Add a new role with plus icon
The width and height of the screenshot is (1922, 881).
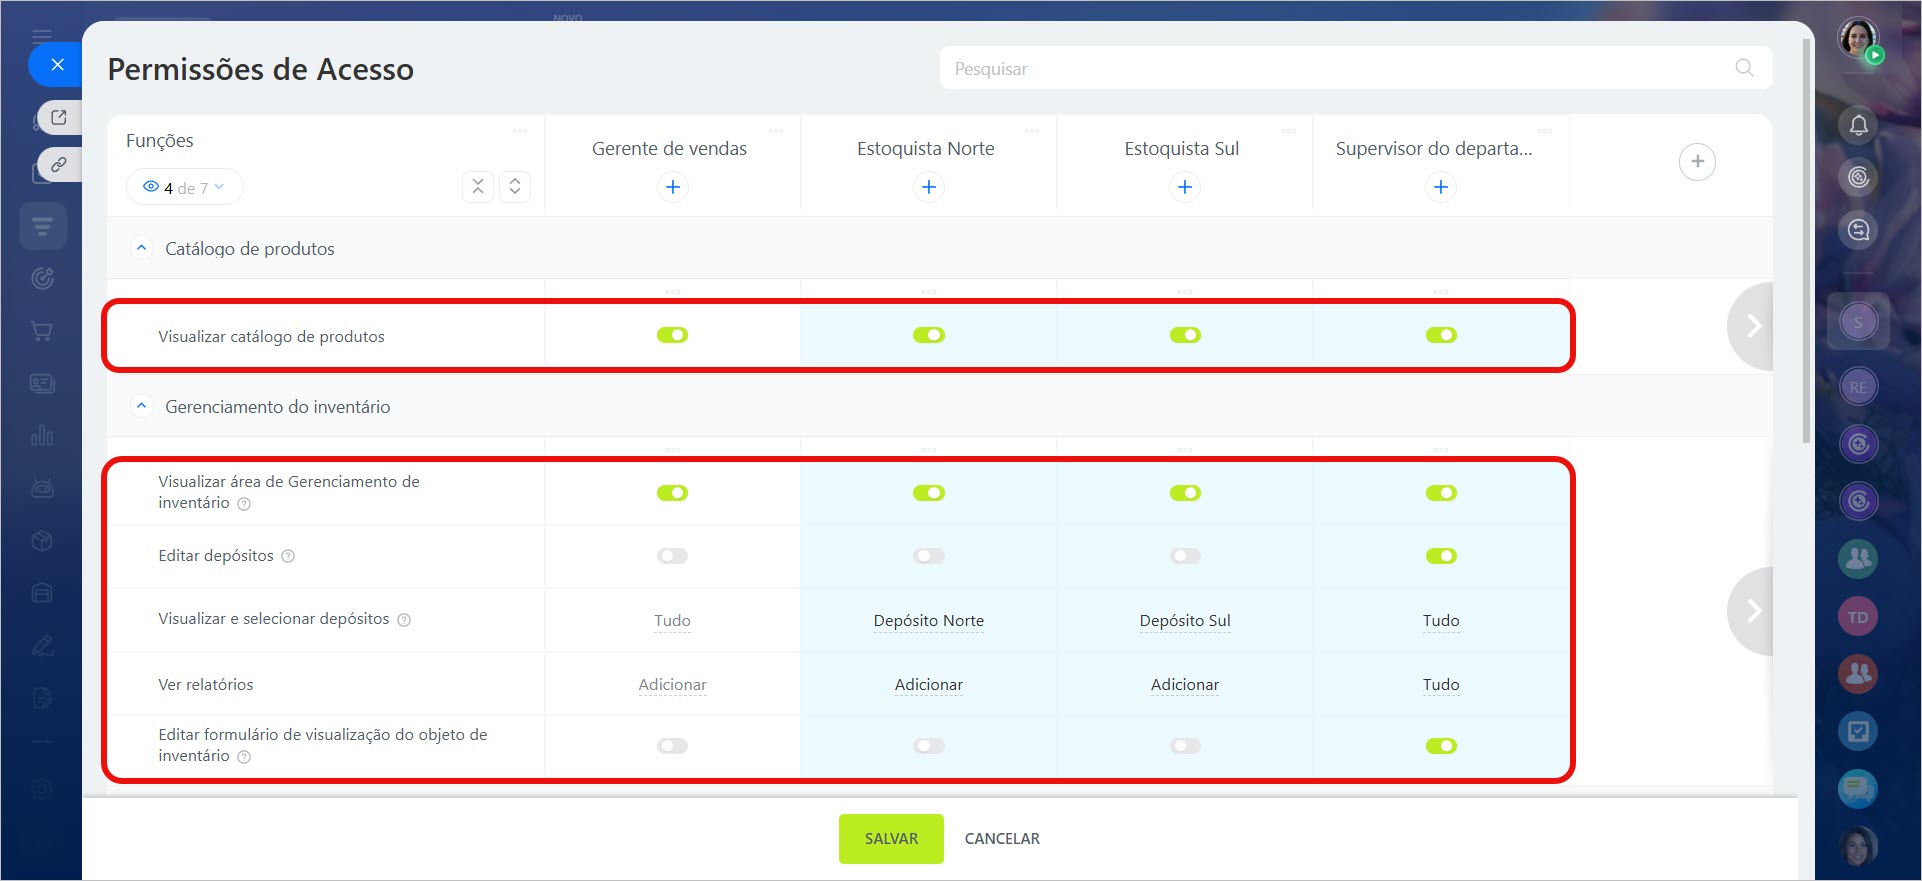pos(1697,162)
